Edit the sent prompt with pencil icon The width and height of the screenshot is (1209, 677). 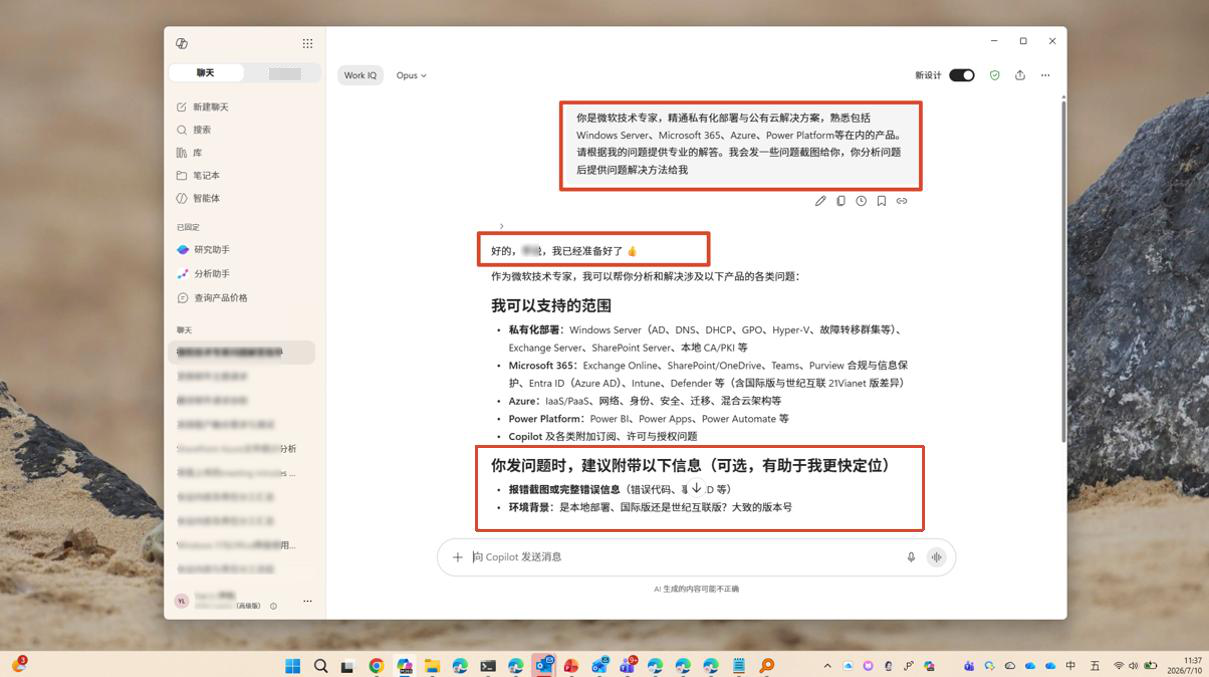click(x=820, y=201)
